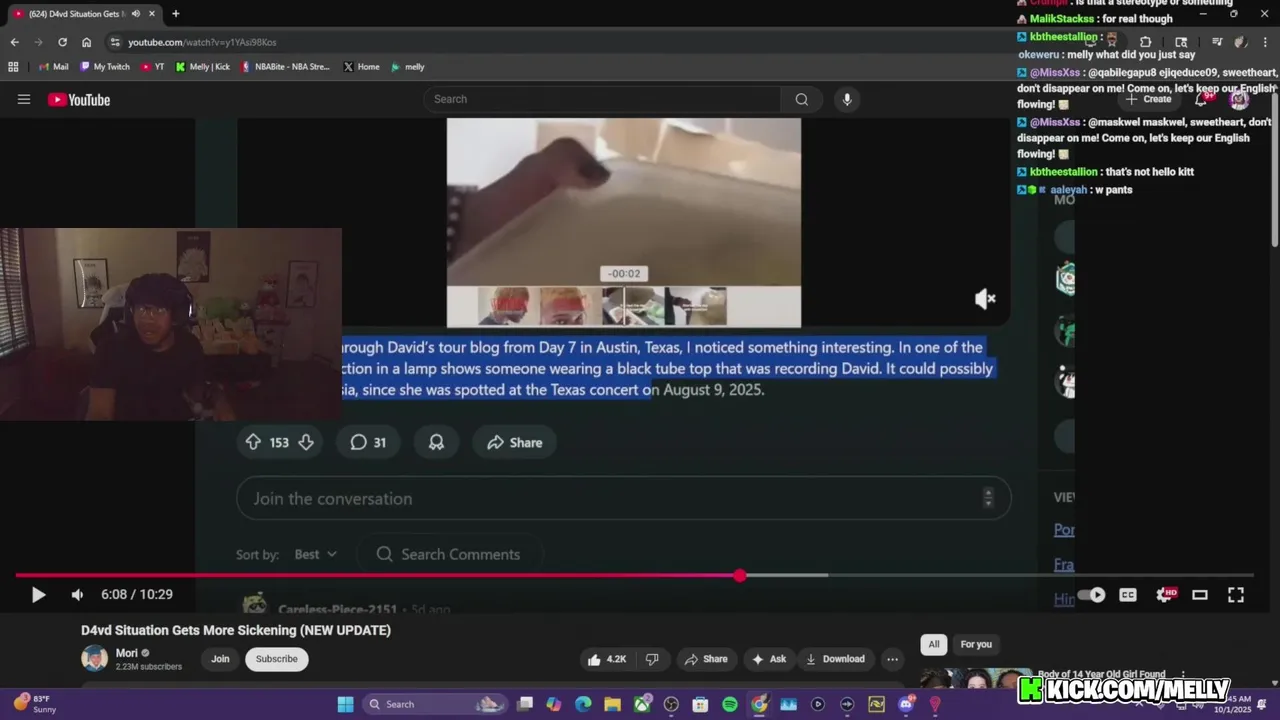1280x720 pixels.
Task: Mute the tab using speaker icon
Action: (x=135, y=14)
